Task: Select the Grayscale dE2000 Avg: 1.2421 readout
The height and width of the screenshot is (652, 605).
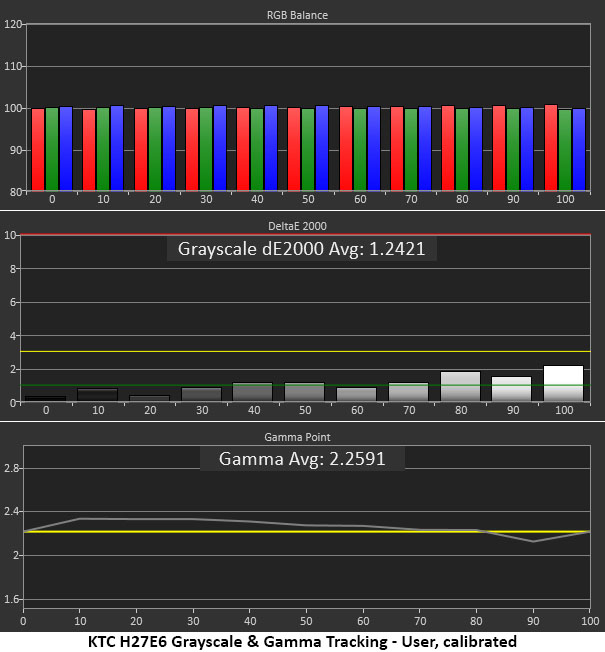Action: point(301,249)
